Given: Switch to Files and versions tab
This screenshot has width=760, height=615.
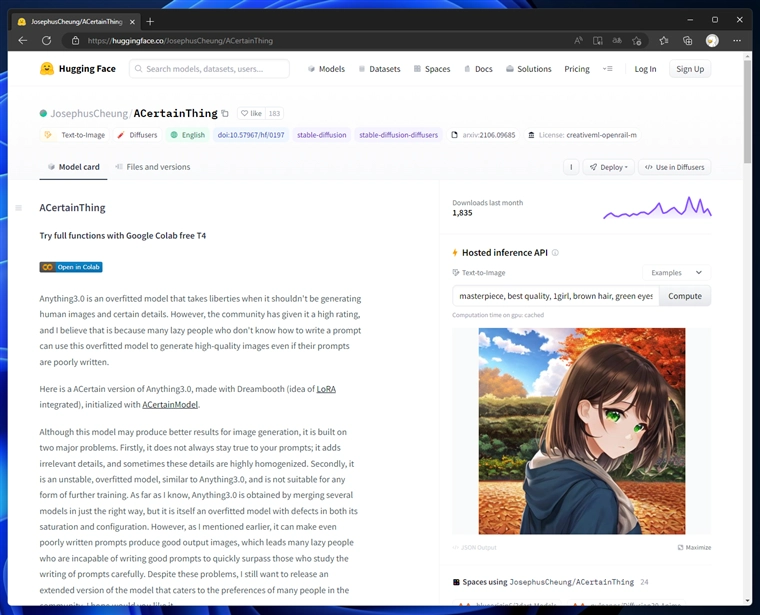Looking at the screenshot, I should click(152, 167).
